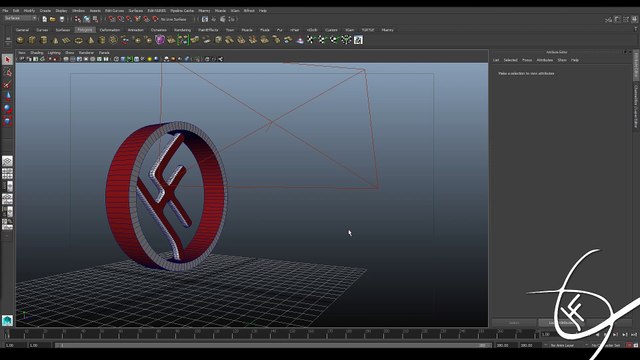This screenshot has width=640, height=360.
Task: Save the current scene icon
Action: coord(62,19)
